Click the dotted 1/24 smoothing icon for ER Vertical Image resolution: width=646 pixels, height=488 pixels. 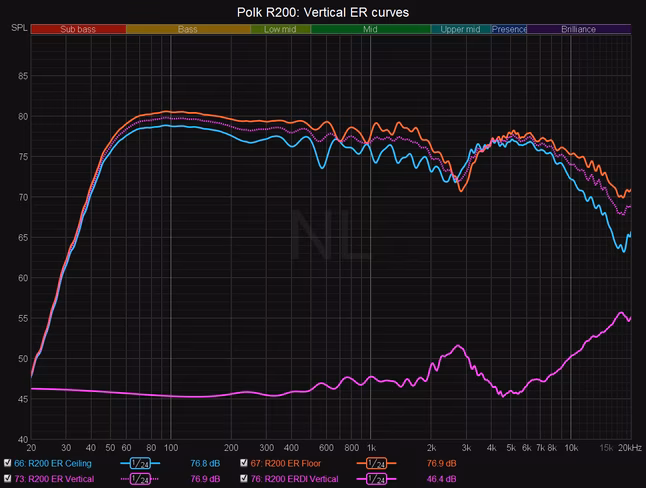coord(140,479)
